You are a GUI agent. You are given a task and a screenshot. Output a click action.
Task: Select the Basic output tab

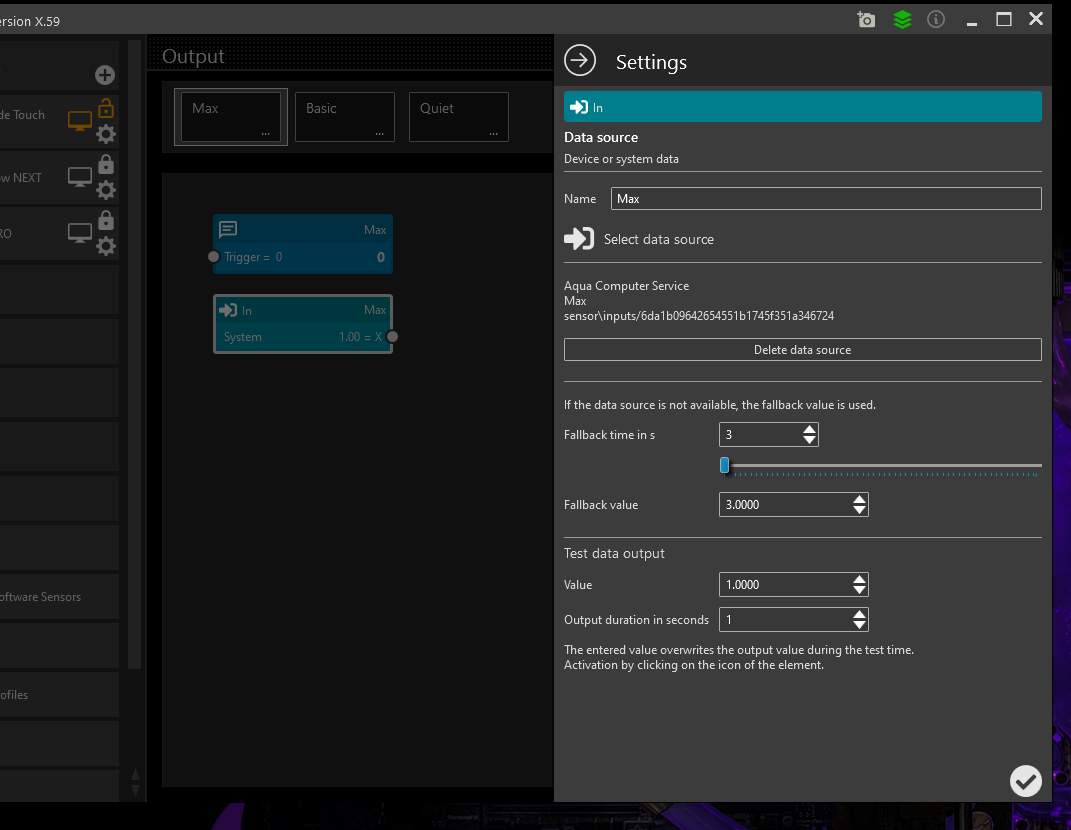(x=344, y=117)
